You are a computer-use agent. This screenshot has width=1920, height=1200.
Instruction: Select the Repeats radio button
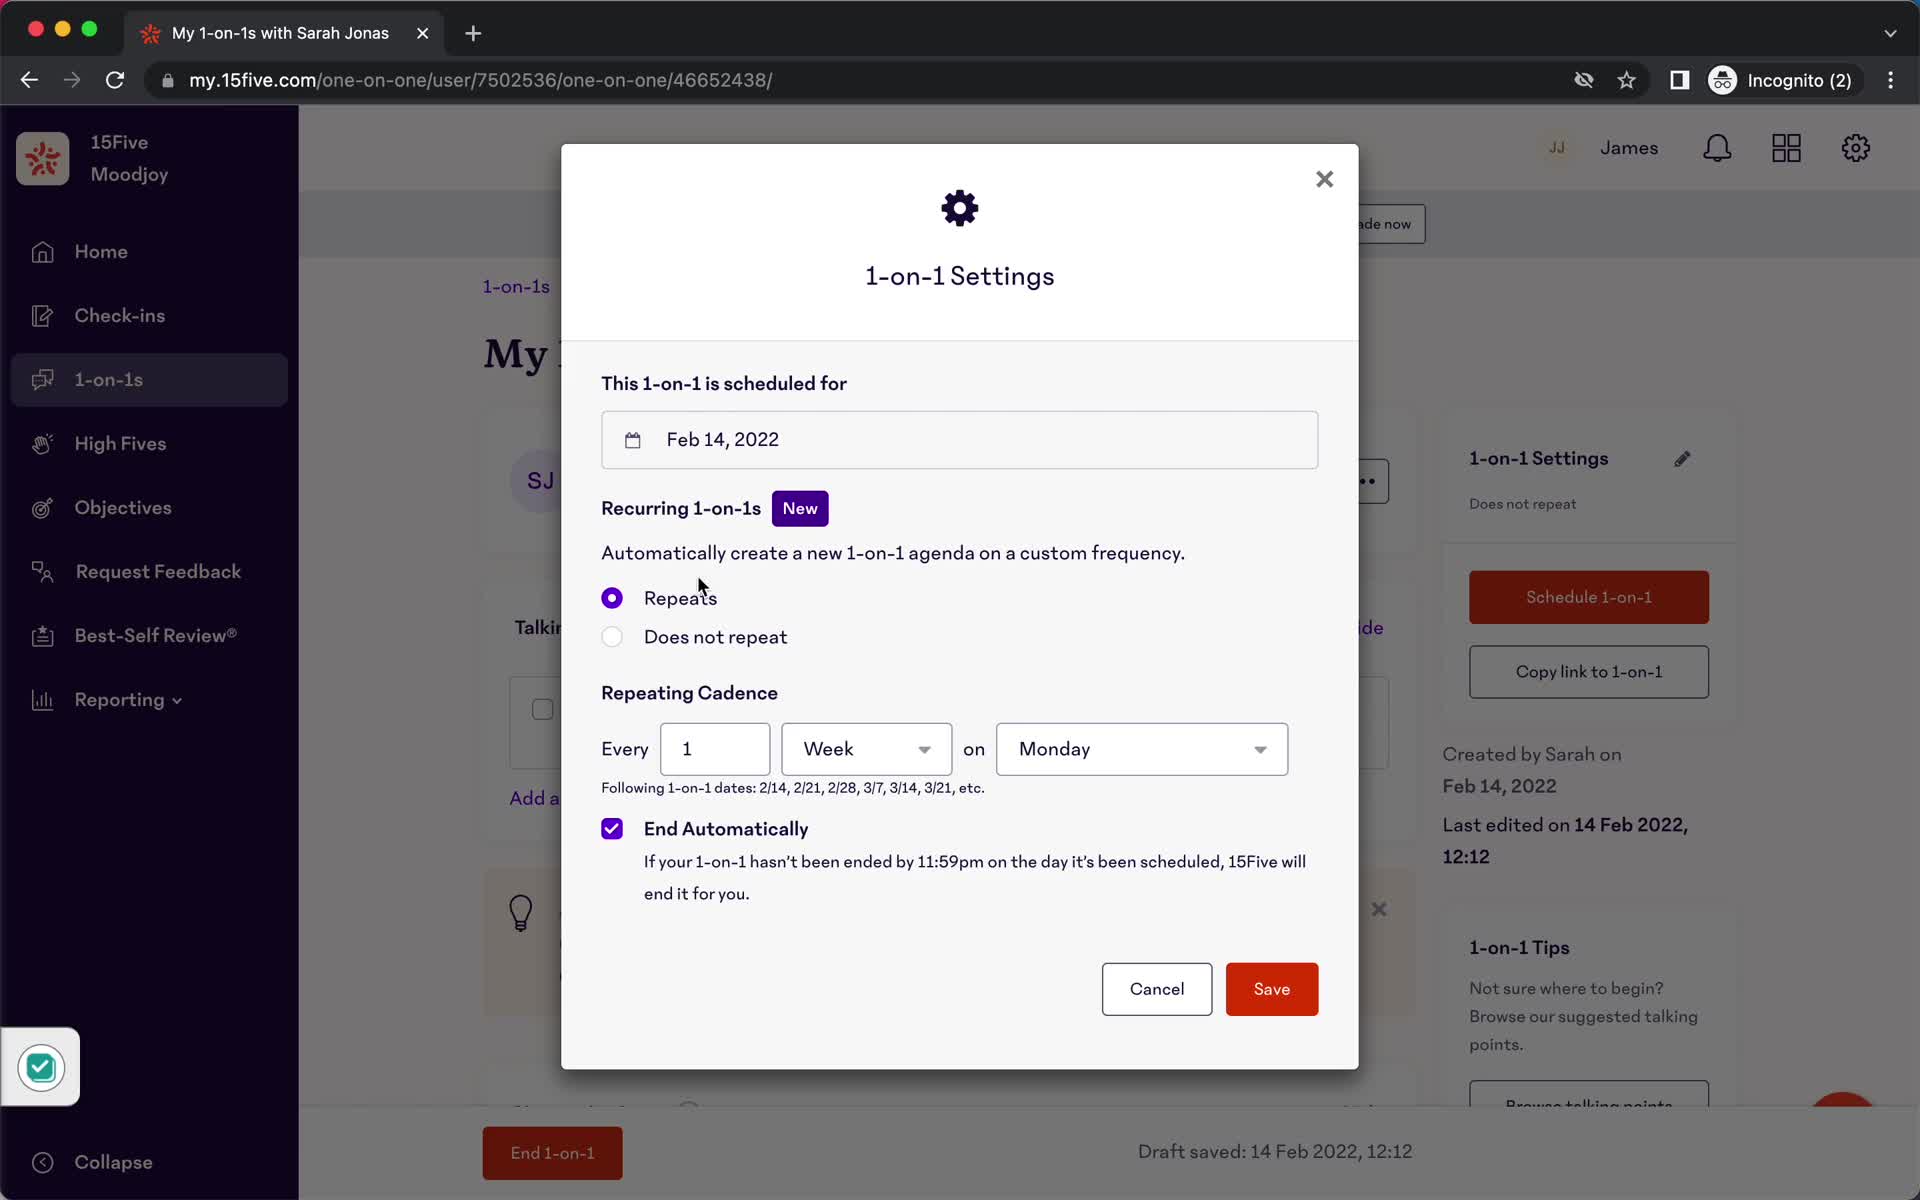coord(612,598)
